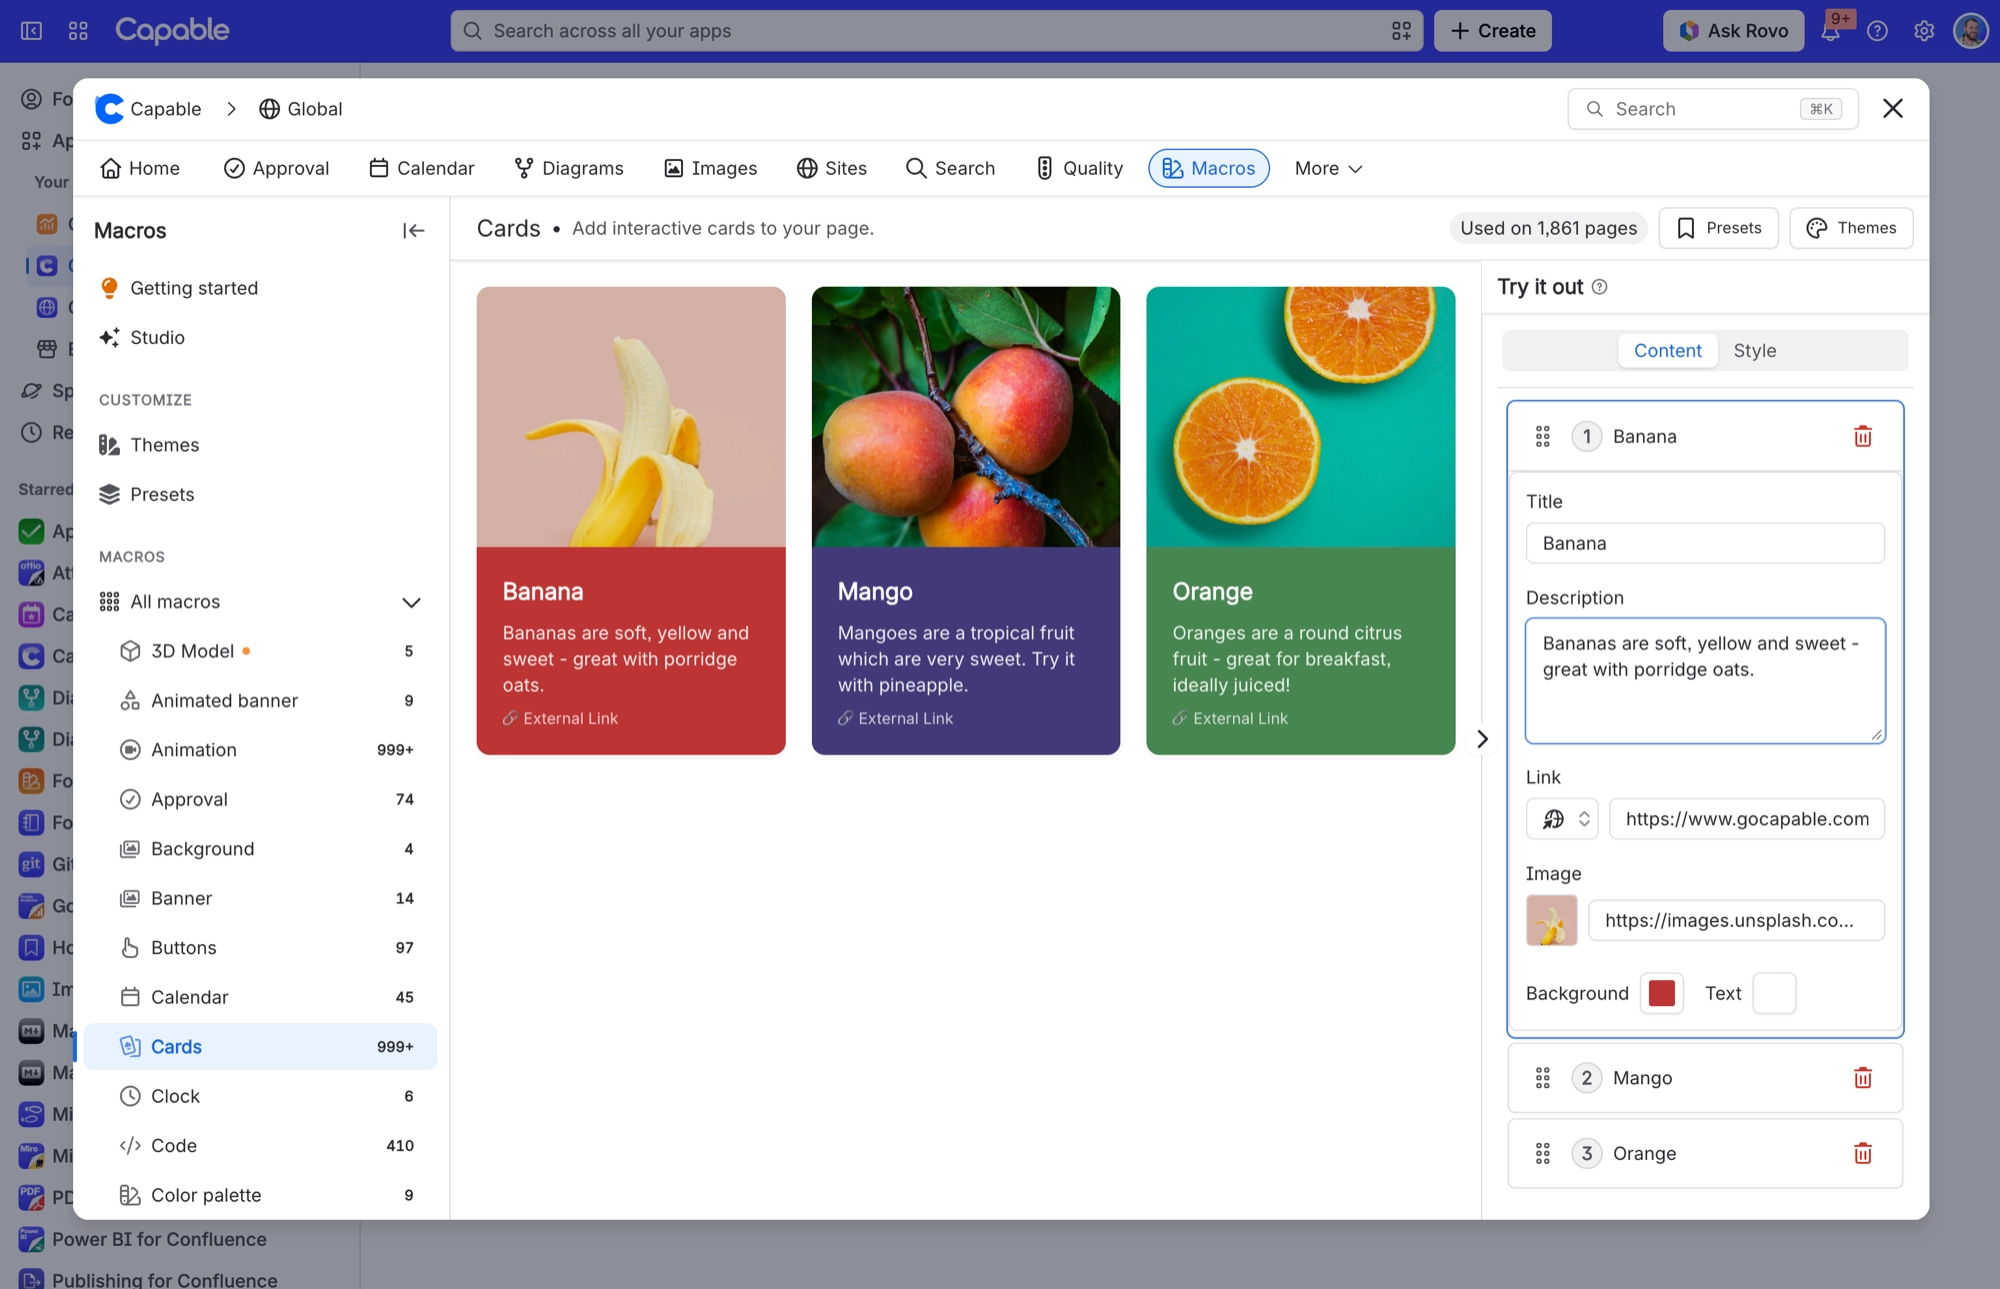Click the Banana Title input field
Image resolution: width=2000 pixels, height=1289 pixels.
click(1705, 544)
